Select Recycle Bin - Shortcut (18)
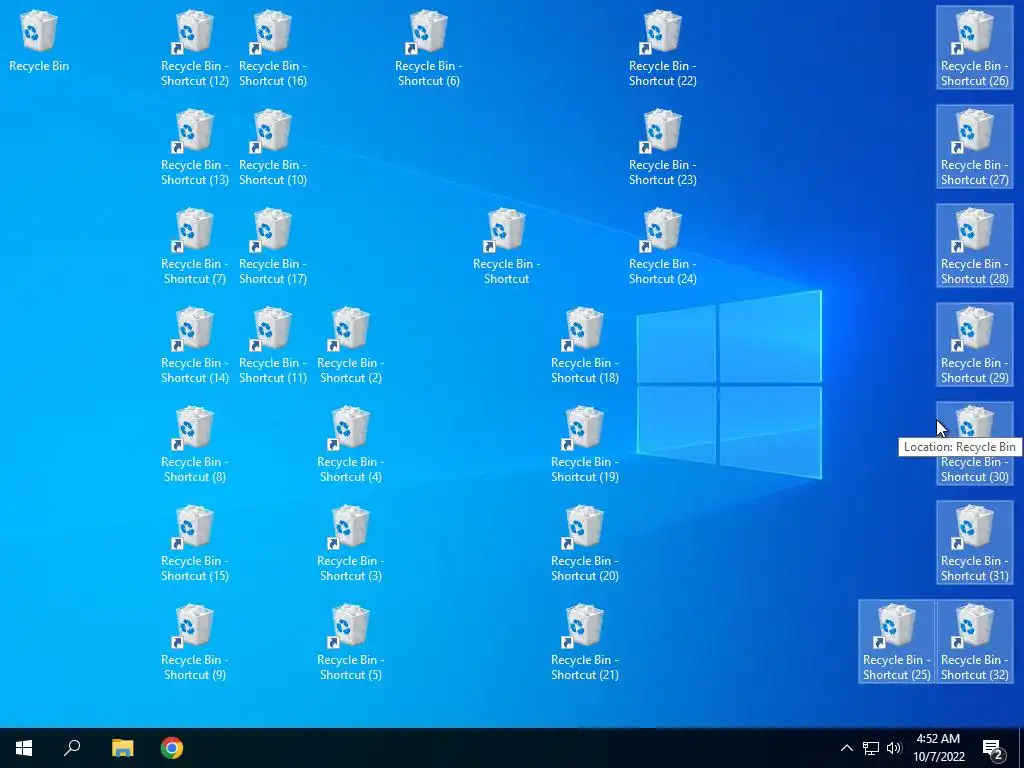The image size is (1024, 768). point(584,345)
